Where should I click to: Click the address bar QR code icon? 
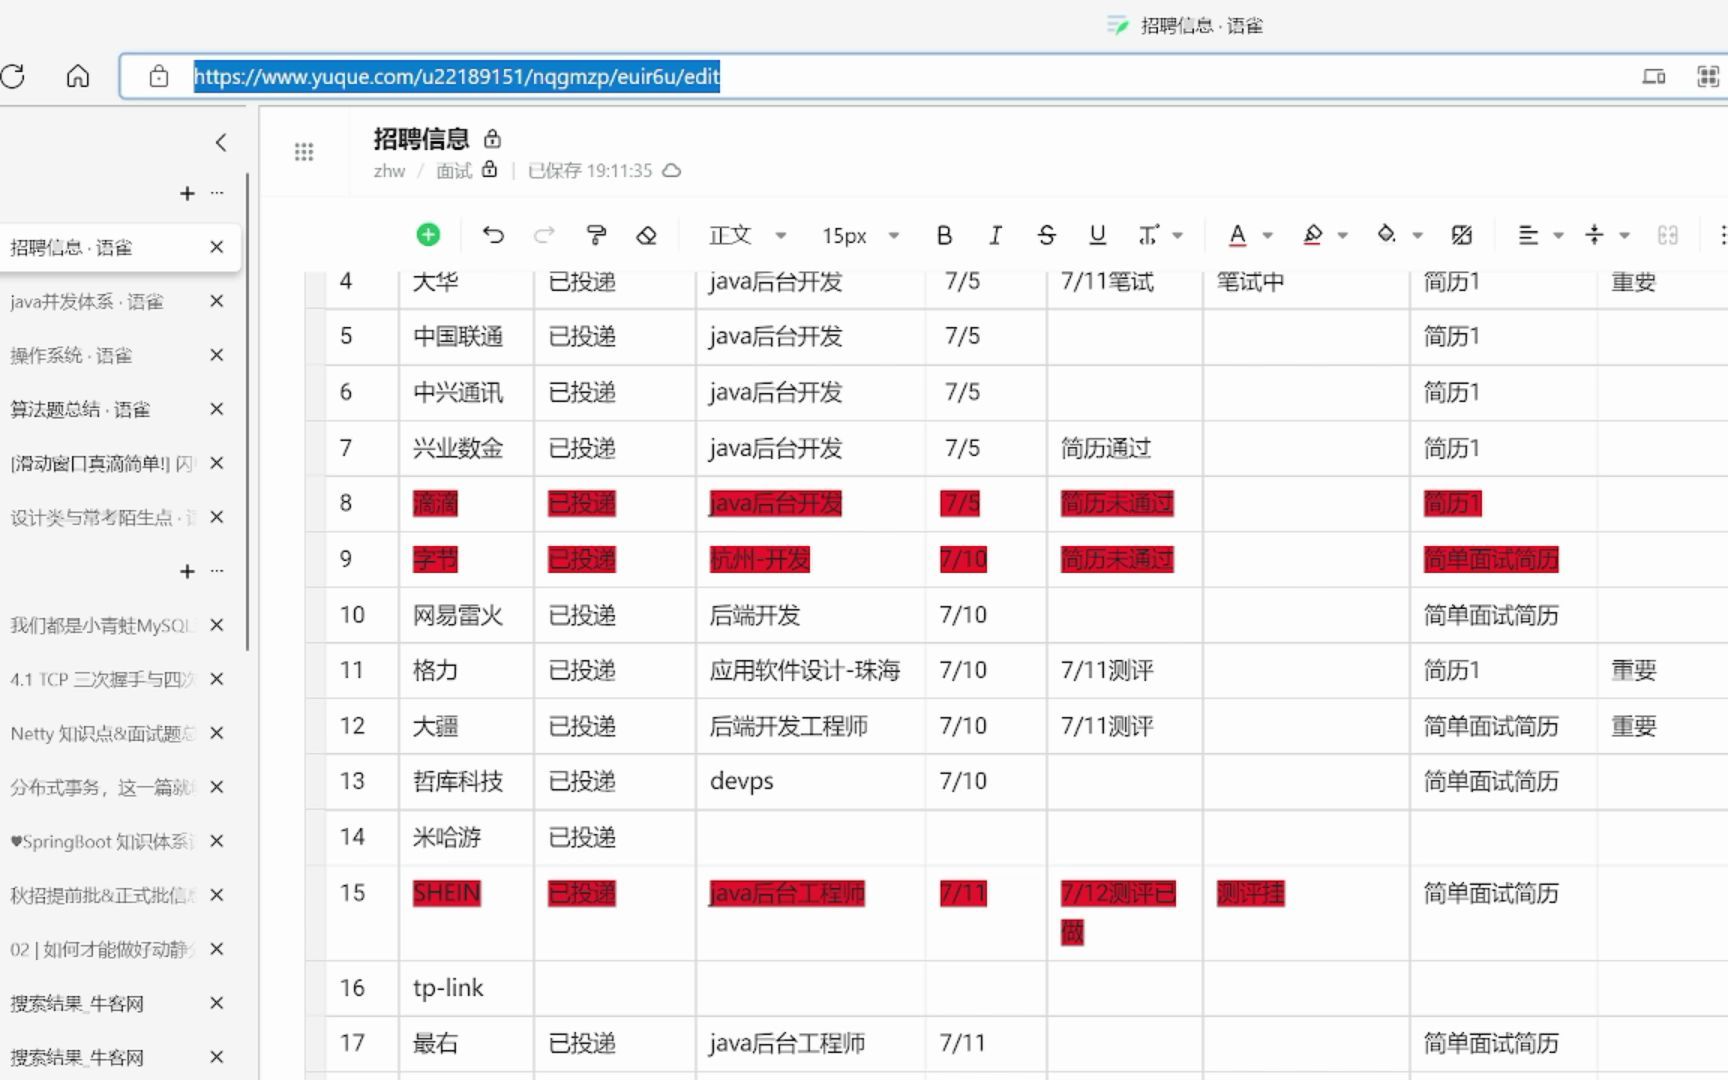[x=1708, y=76]
